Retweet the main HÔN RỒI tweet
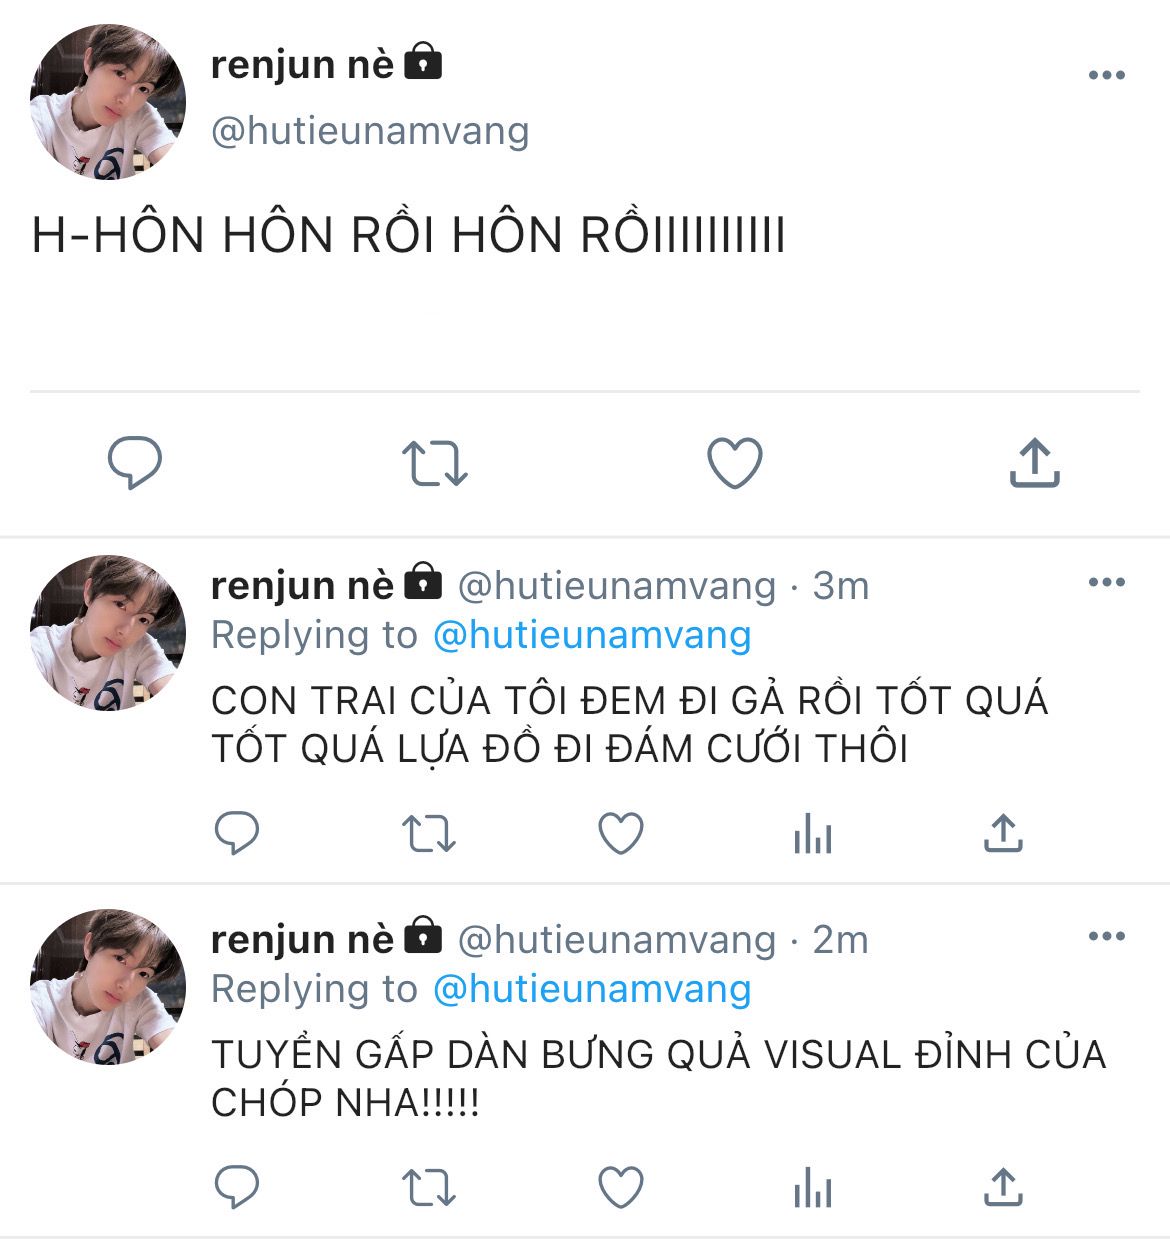 (x=434, y=464)
